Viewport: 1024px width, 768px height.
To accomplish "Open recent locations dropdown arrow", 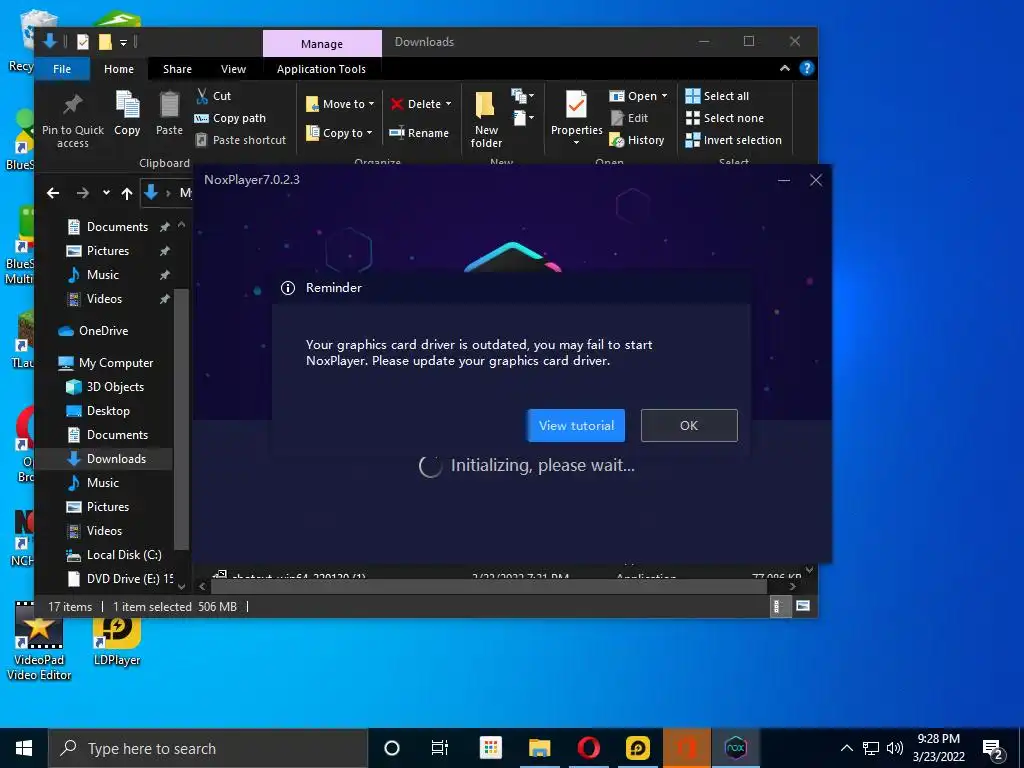I will tap(106, 193).
